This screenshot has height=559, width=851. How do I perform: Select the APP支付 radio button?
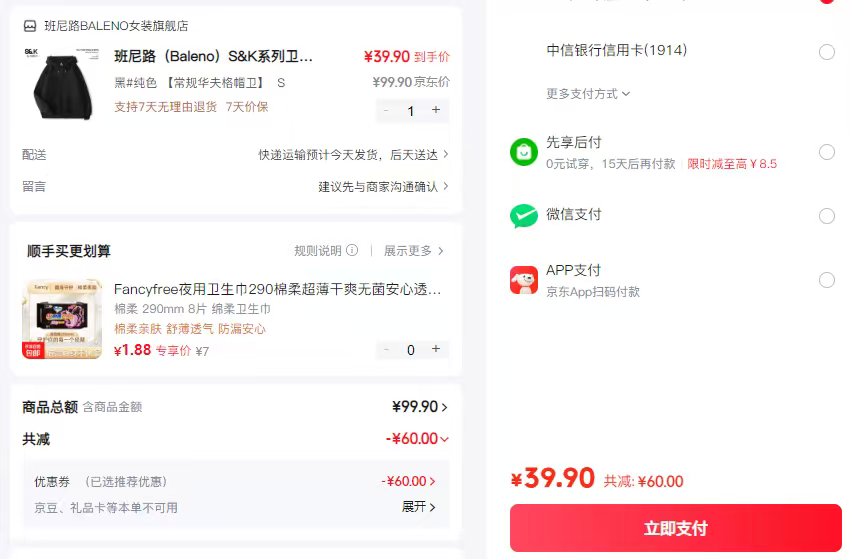click(x=827, y=280)
